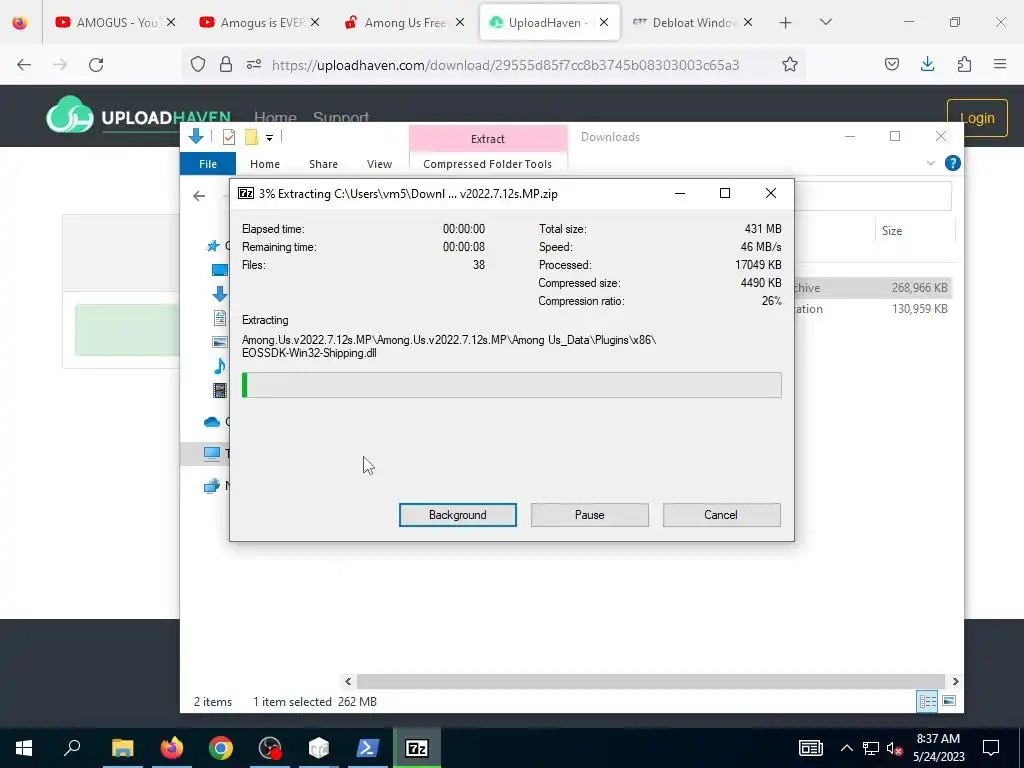The height and width of the screenshot is (768, 1024).
Task: Reload the UploadHaven page
Action: pyautogui.click(x=96, y=65)
